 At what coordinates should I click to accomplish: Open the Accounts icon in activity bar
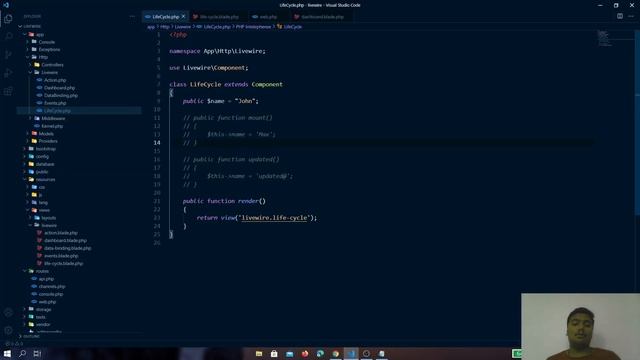pos(8,313)
